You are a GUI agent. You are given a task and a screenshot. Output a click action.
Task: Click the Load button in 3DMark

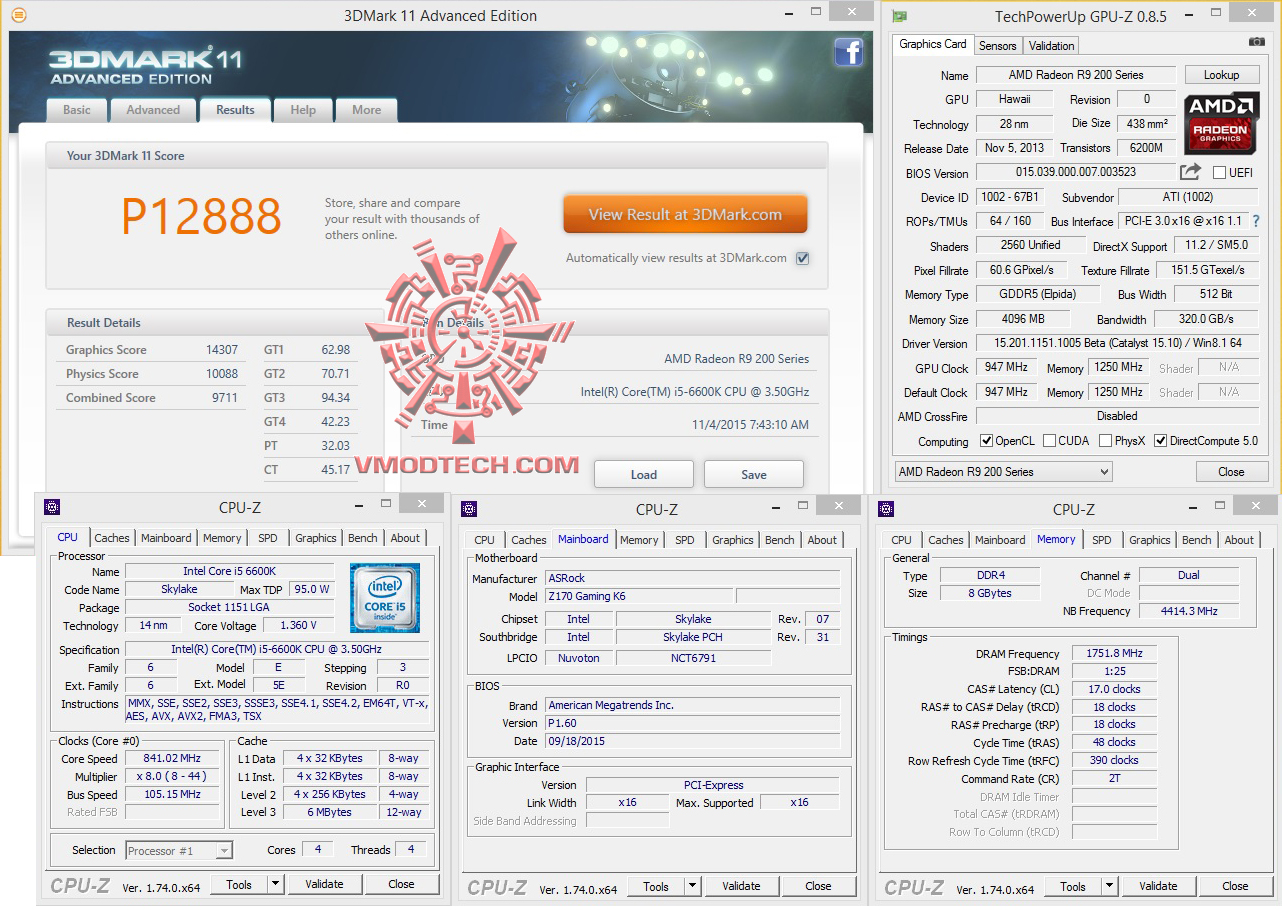click(x=644, y=474)
